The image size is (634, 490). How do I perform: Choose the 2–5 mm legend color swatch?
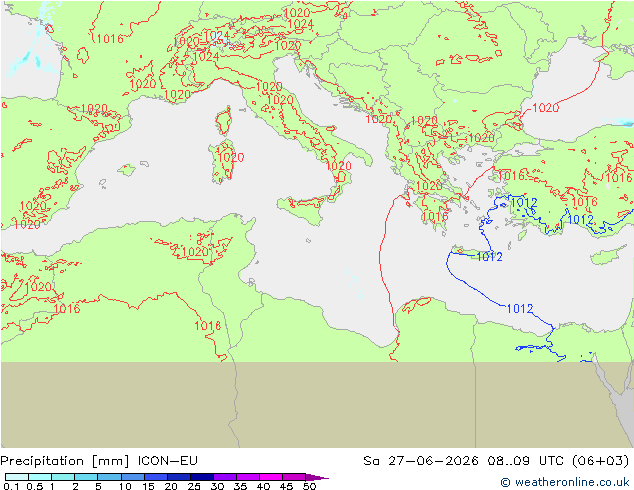pyautogui.click(x=86, y=477)
